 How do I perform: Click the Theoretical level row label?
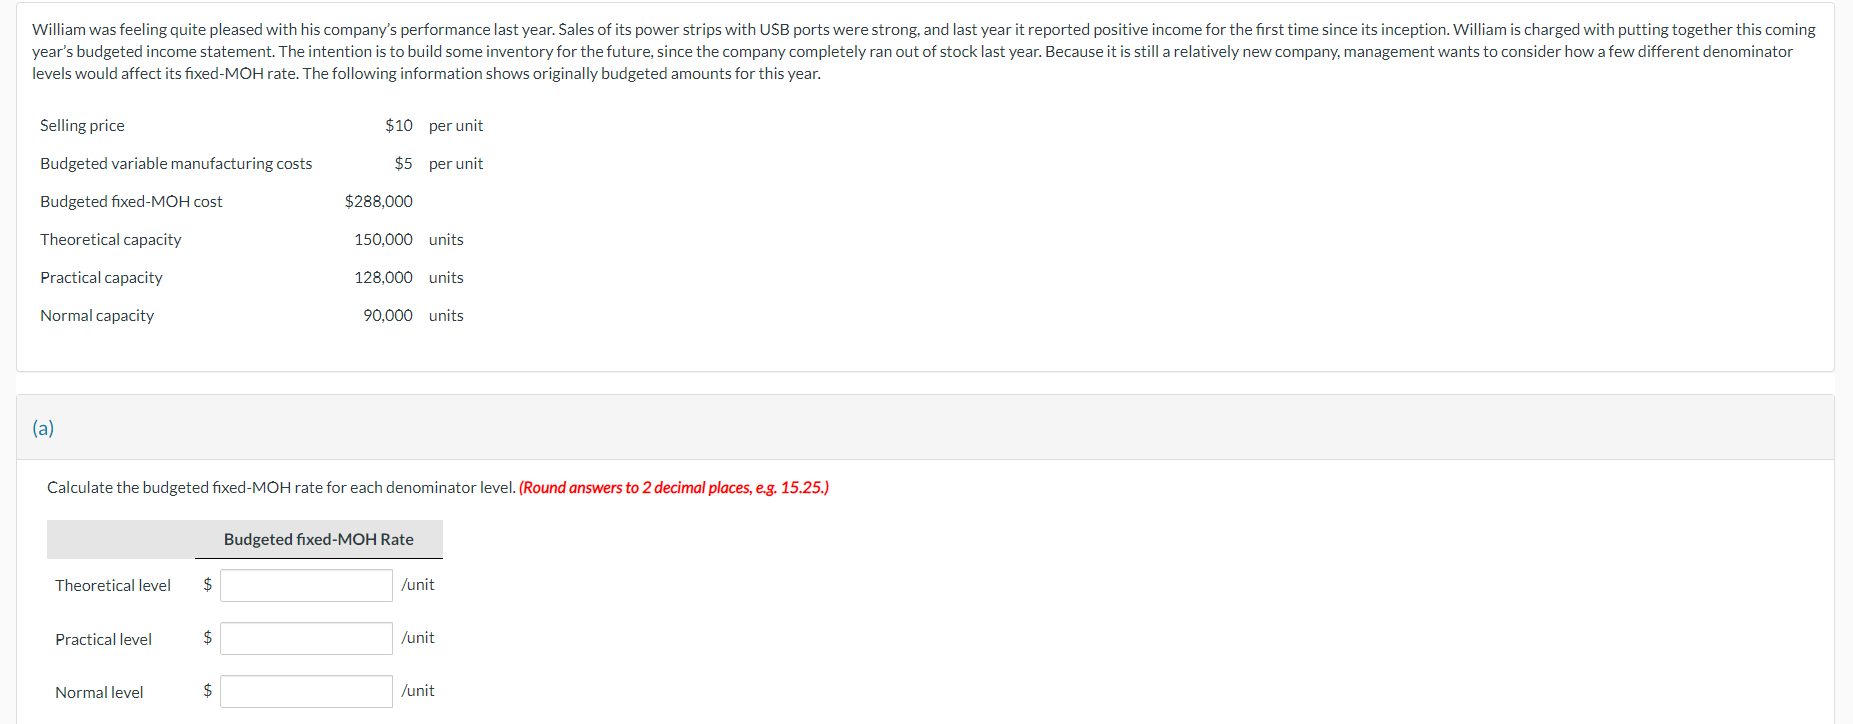pyautogui.click(x=112, y=585)
